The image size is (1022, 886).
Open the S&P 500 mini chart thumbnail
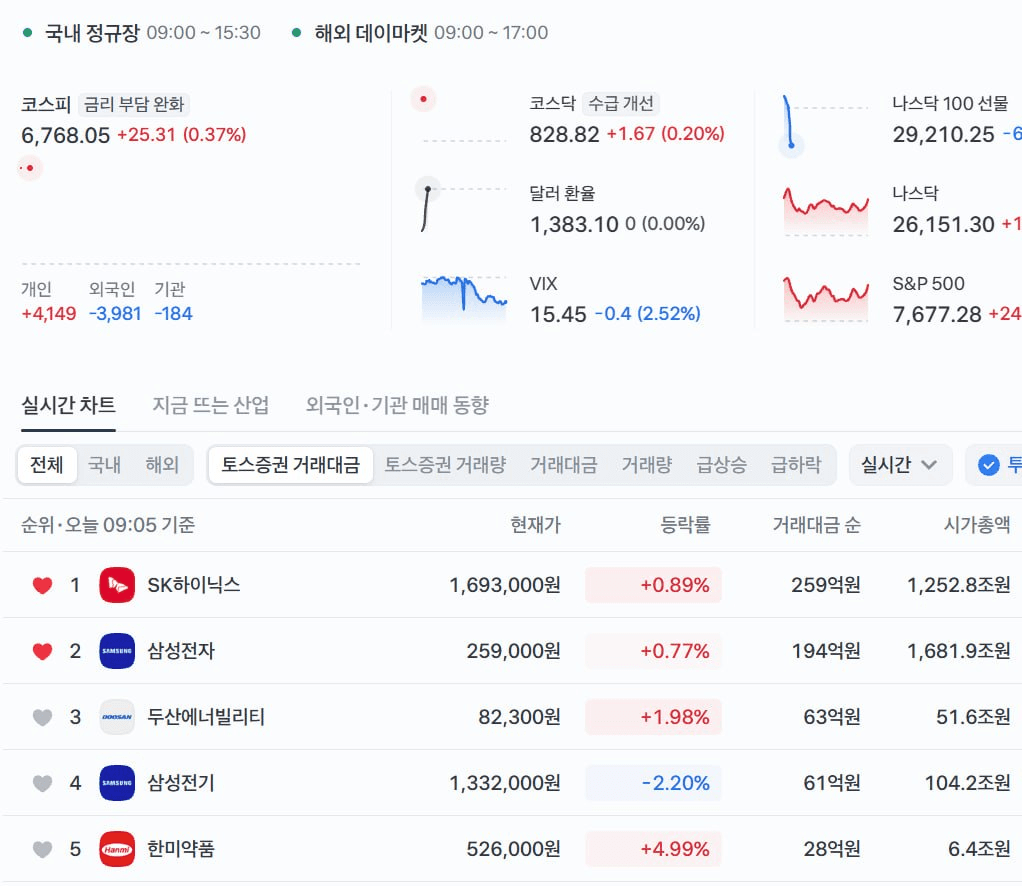point(826,299)
